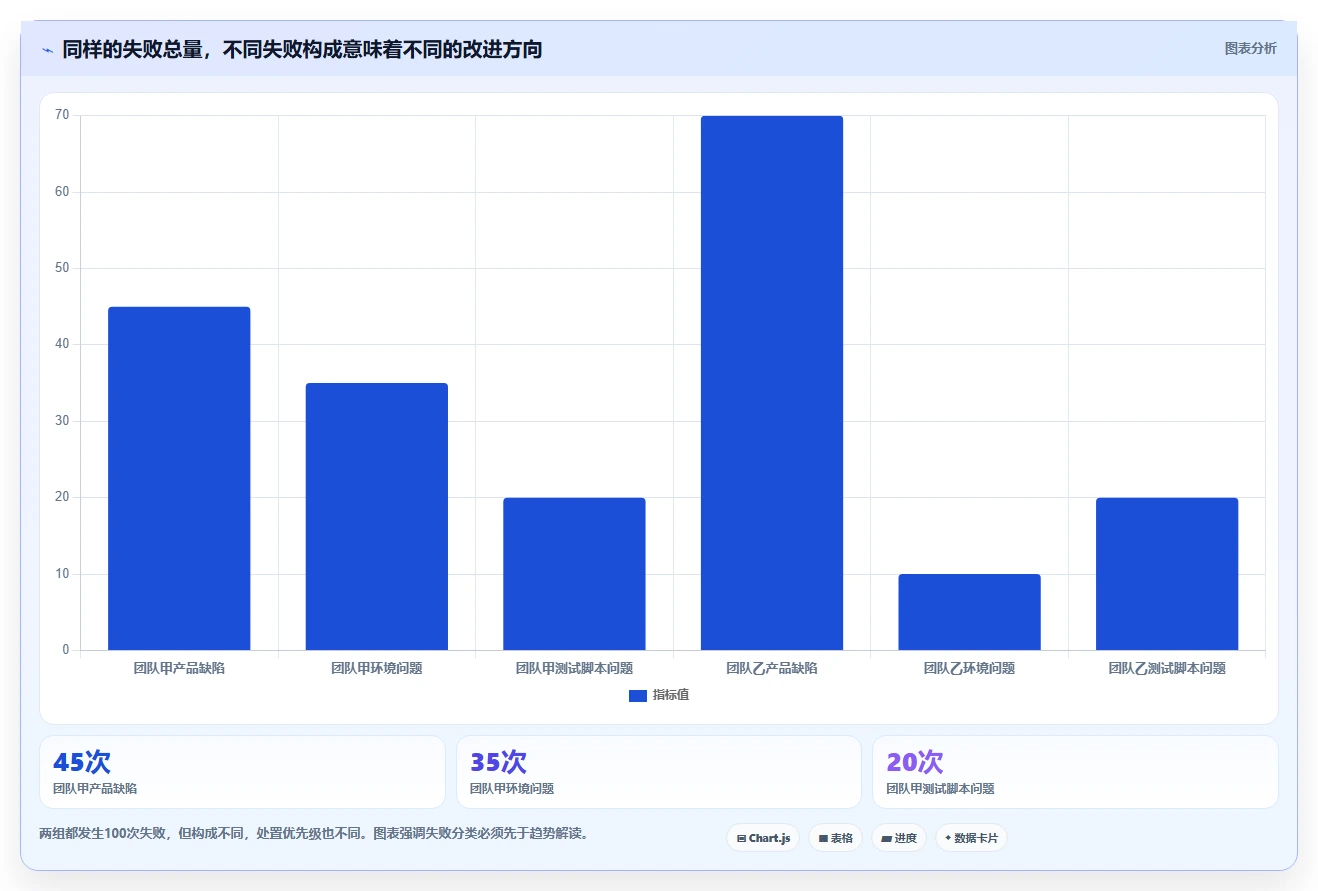Click the 团队甲环境问题 axis label
Image resolution: width=1318 pixels, height=891 pixels.
(377, 668)
